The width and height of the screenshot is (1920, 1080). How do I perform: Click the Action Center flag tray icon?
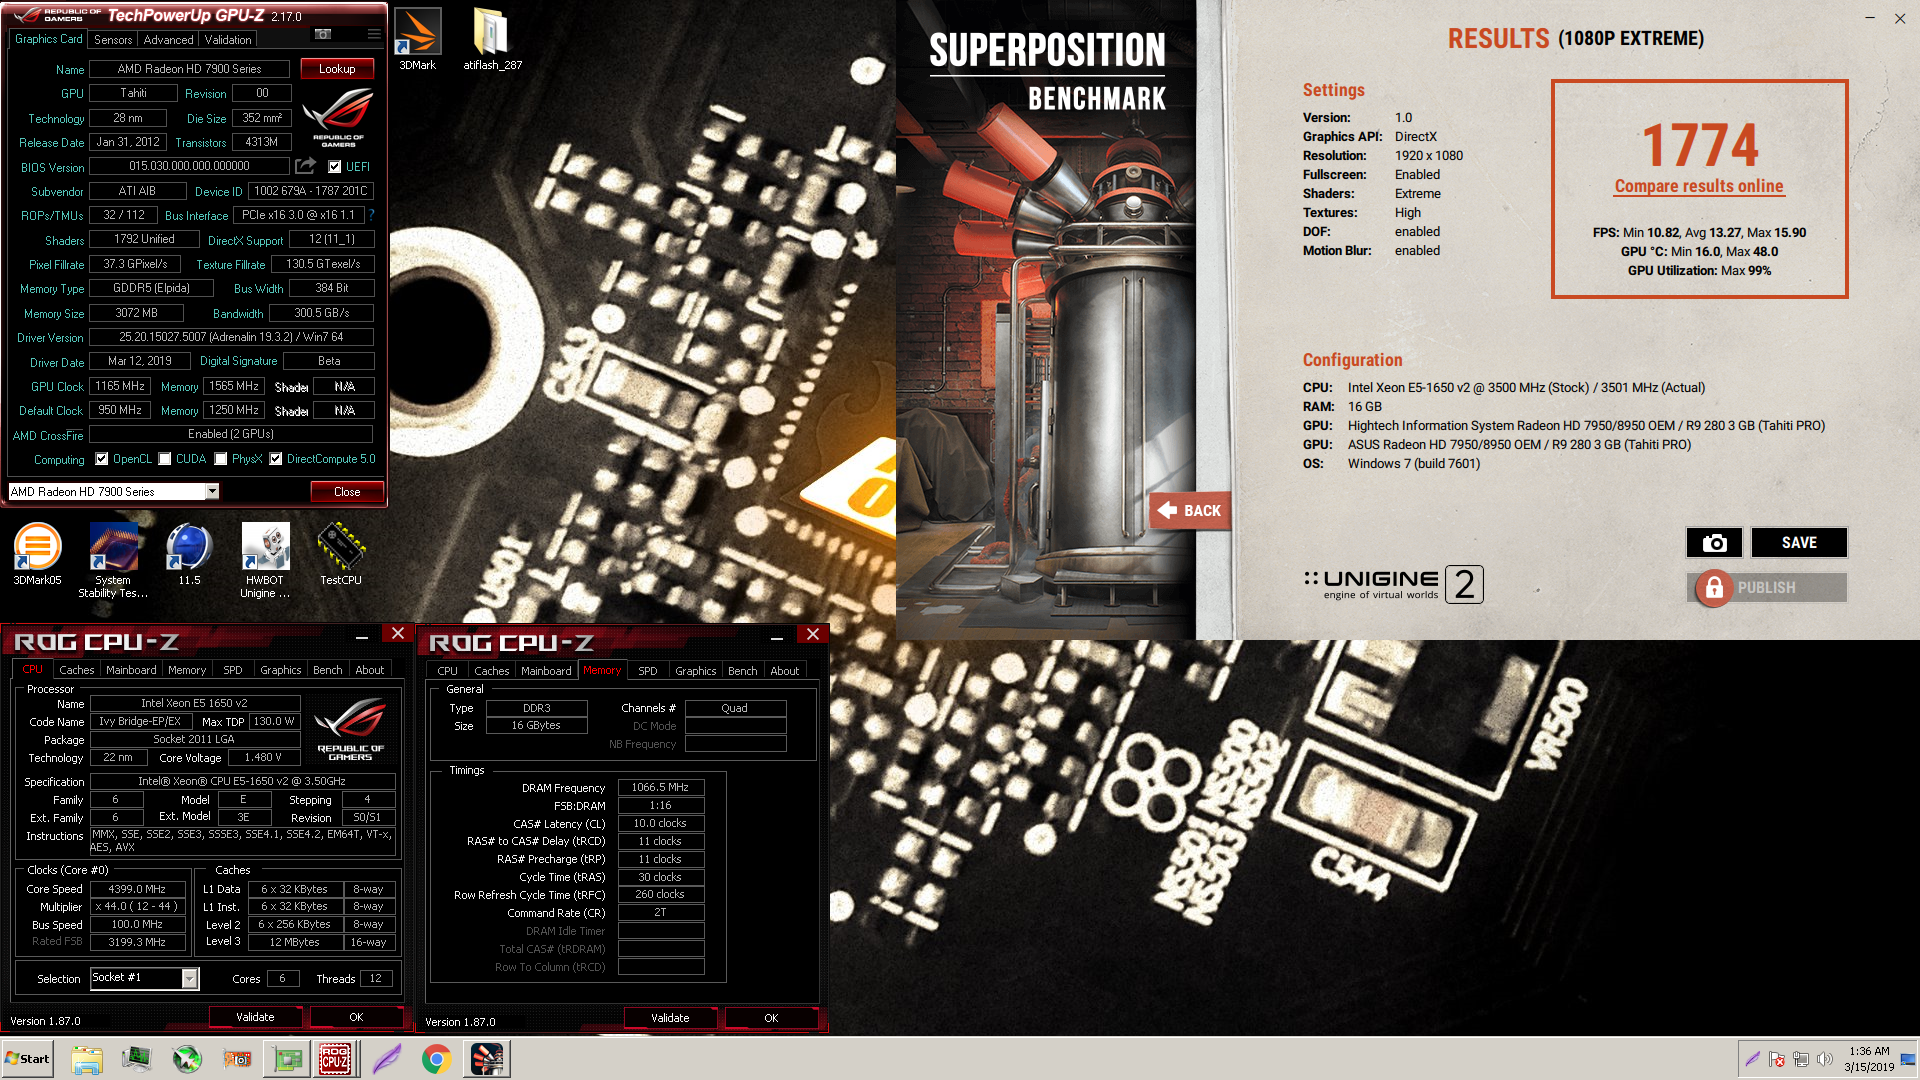[1777, 1059]
